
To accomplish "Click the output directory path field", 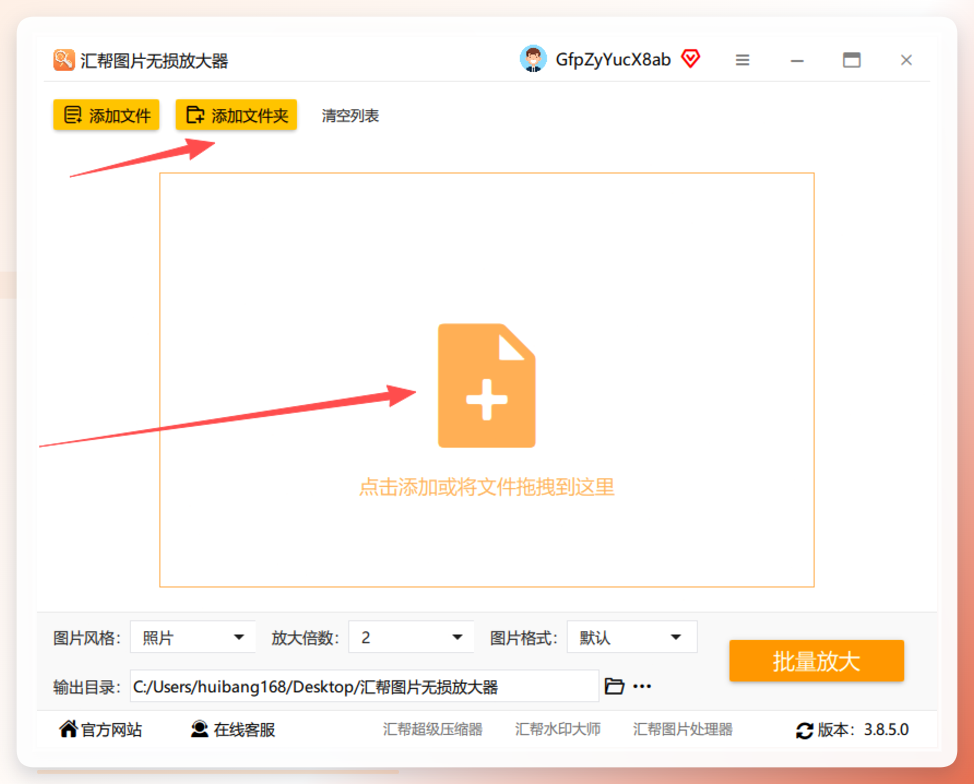I will 364,686.
